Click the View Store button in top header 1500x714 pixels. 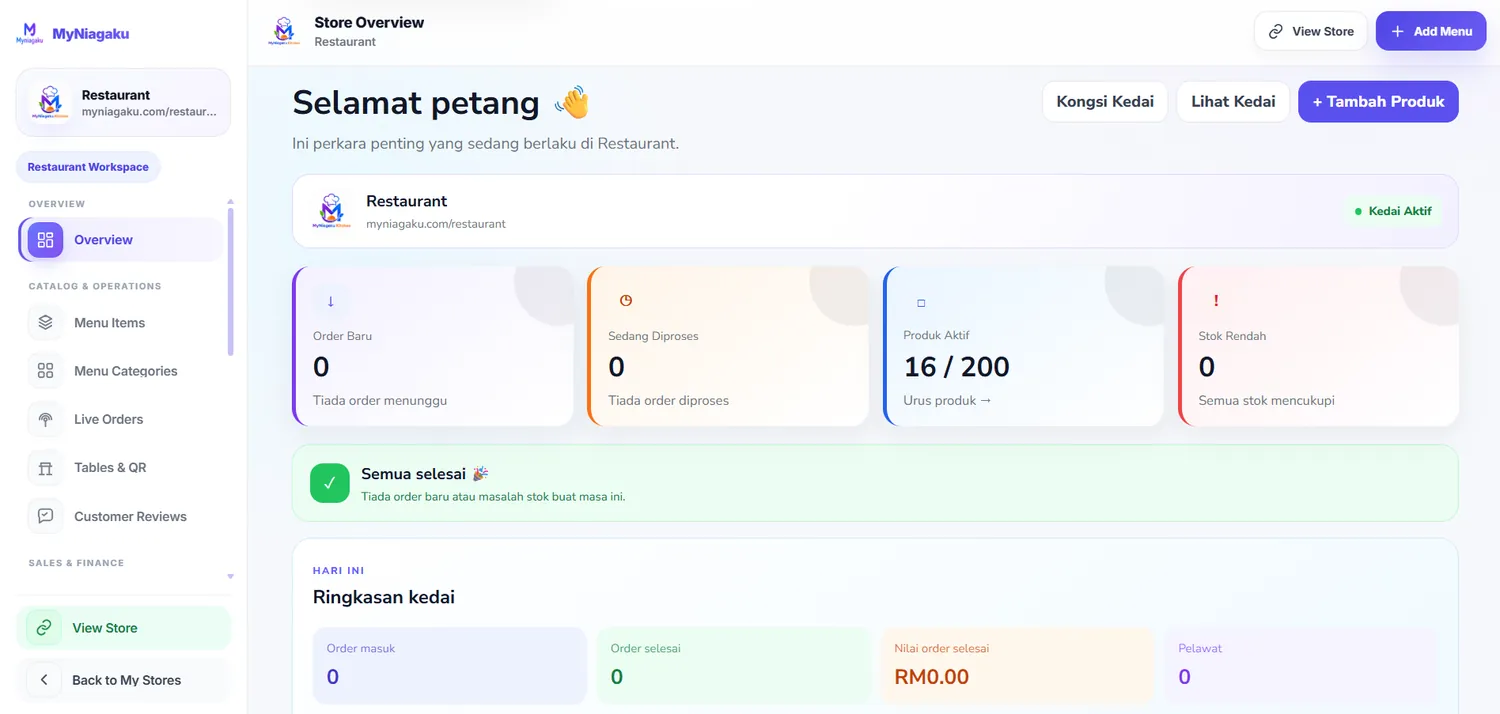pos(1311,31)
